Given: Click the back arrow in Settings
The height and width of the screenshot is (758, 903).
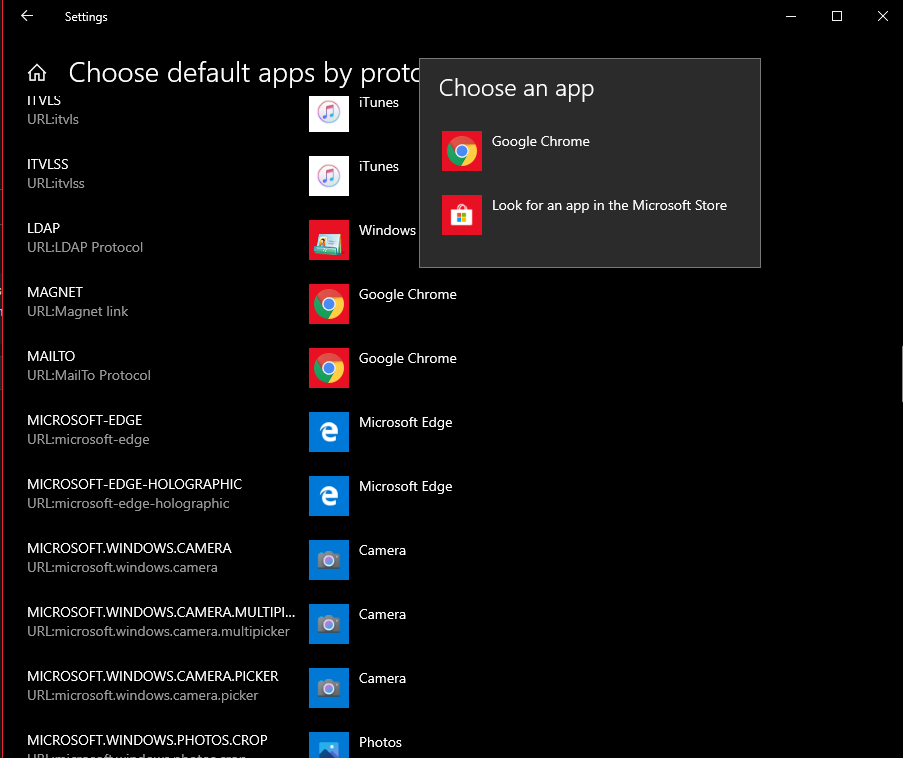Looking at the screenshot, I should pyautogui.click(x=27, y=16).
